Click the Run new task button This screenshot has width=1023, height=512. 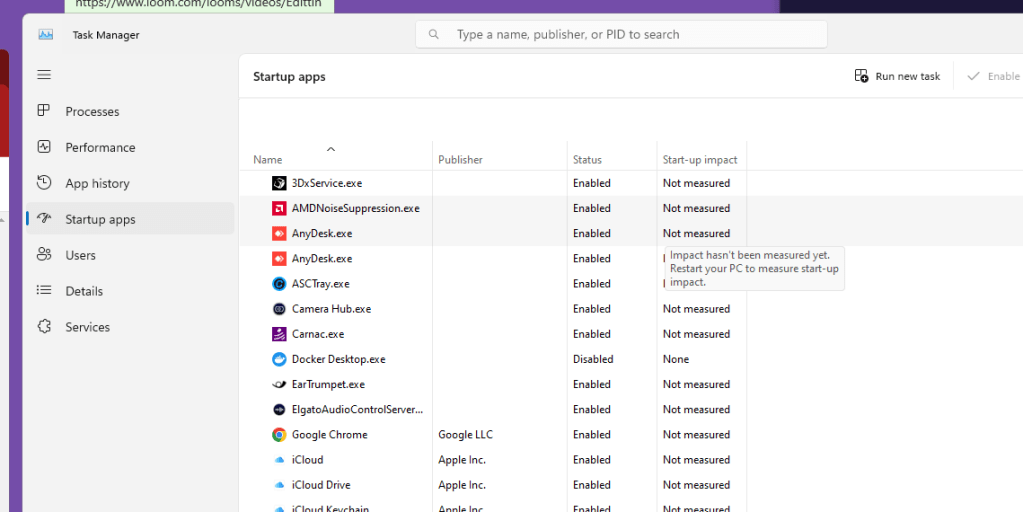pyautogui.click(x=897, y=76)
